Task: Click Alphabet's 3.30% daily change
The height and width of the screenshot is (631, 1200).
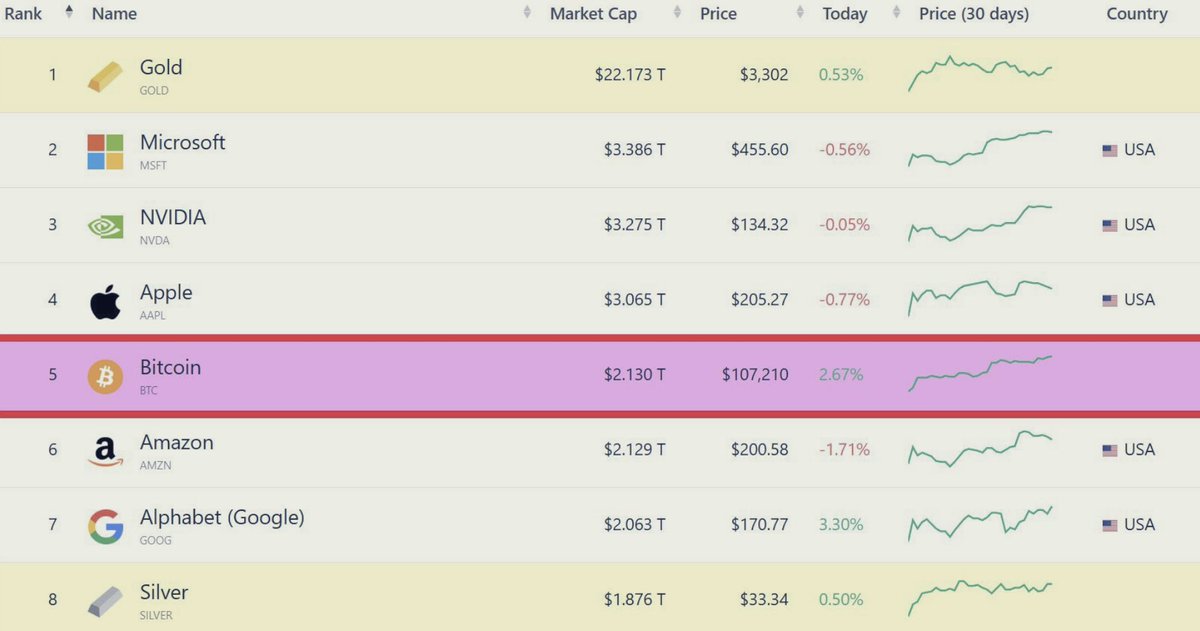Action: point(841,525)
